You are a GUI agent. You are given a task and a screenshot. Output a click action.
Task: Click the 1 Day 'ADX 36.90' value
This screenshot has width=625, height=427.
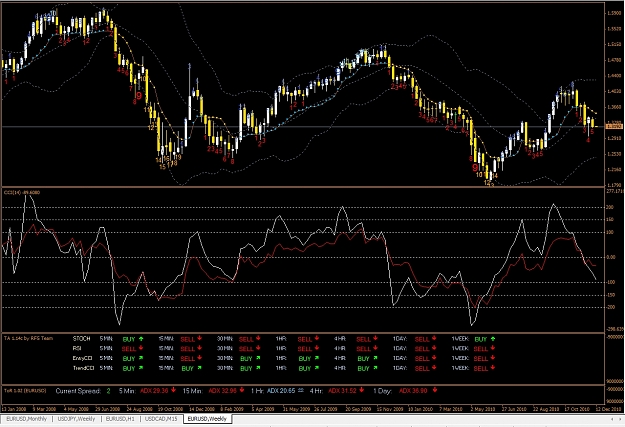(x=413, y=391)
